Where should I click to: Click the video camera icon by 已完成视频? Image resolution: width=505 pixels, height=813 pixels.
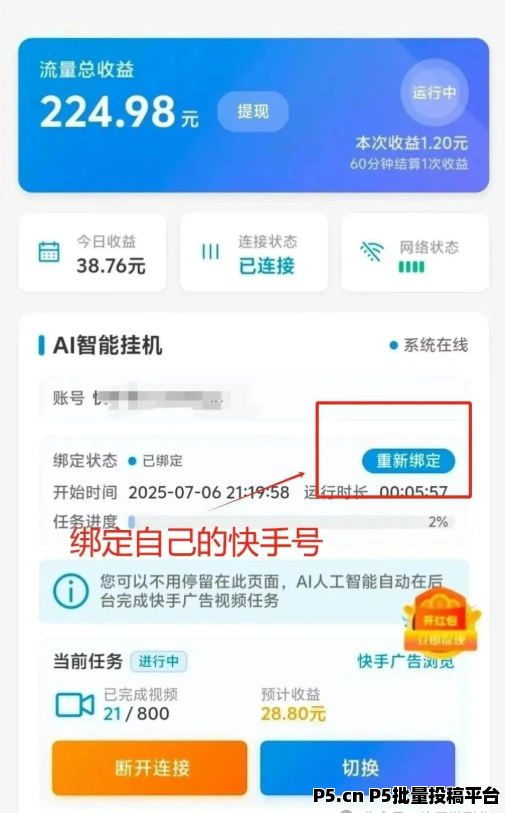75,705
